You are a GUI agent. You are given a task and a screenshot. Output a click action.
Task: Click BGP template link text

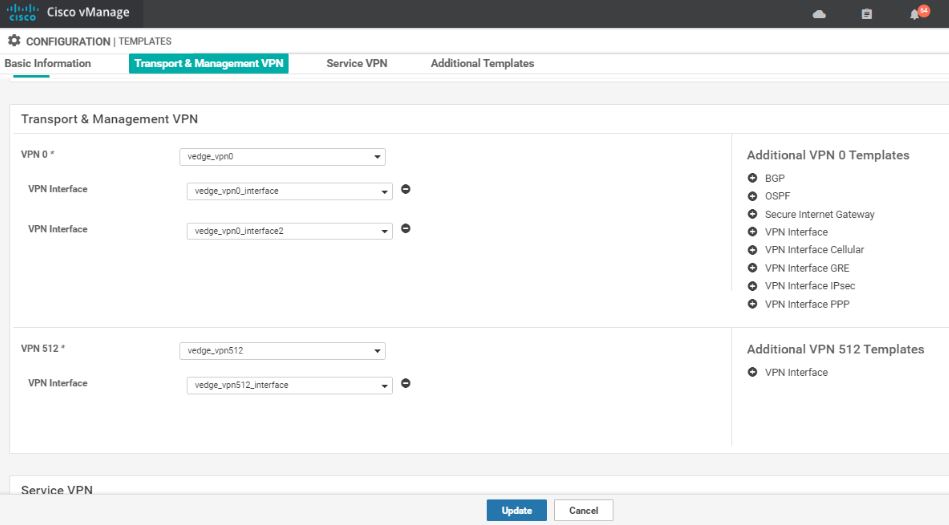[x=775, y=179]
